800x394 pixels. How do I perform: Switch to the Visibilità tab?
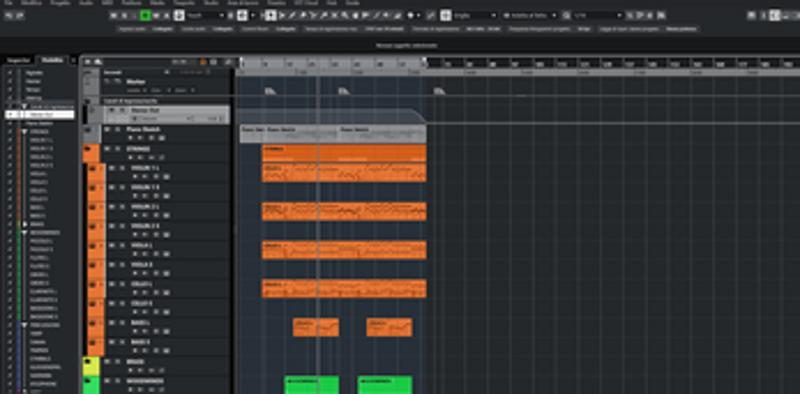point(53,60)
